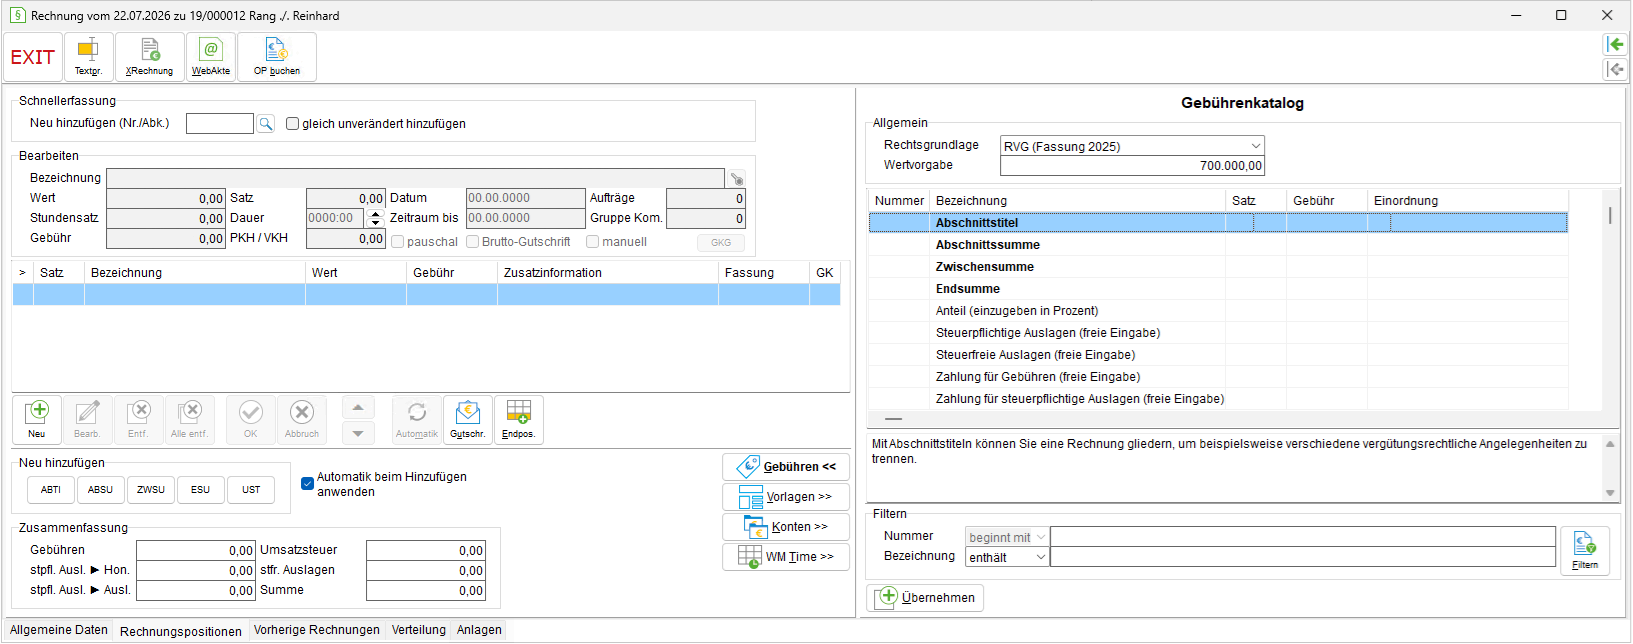
Task: Click the red EXIT button
Action: click(x=33, y=57)
